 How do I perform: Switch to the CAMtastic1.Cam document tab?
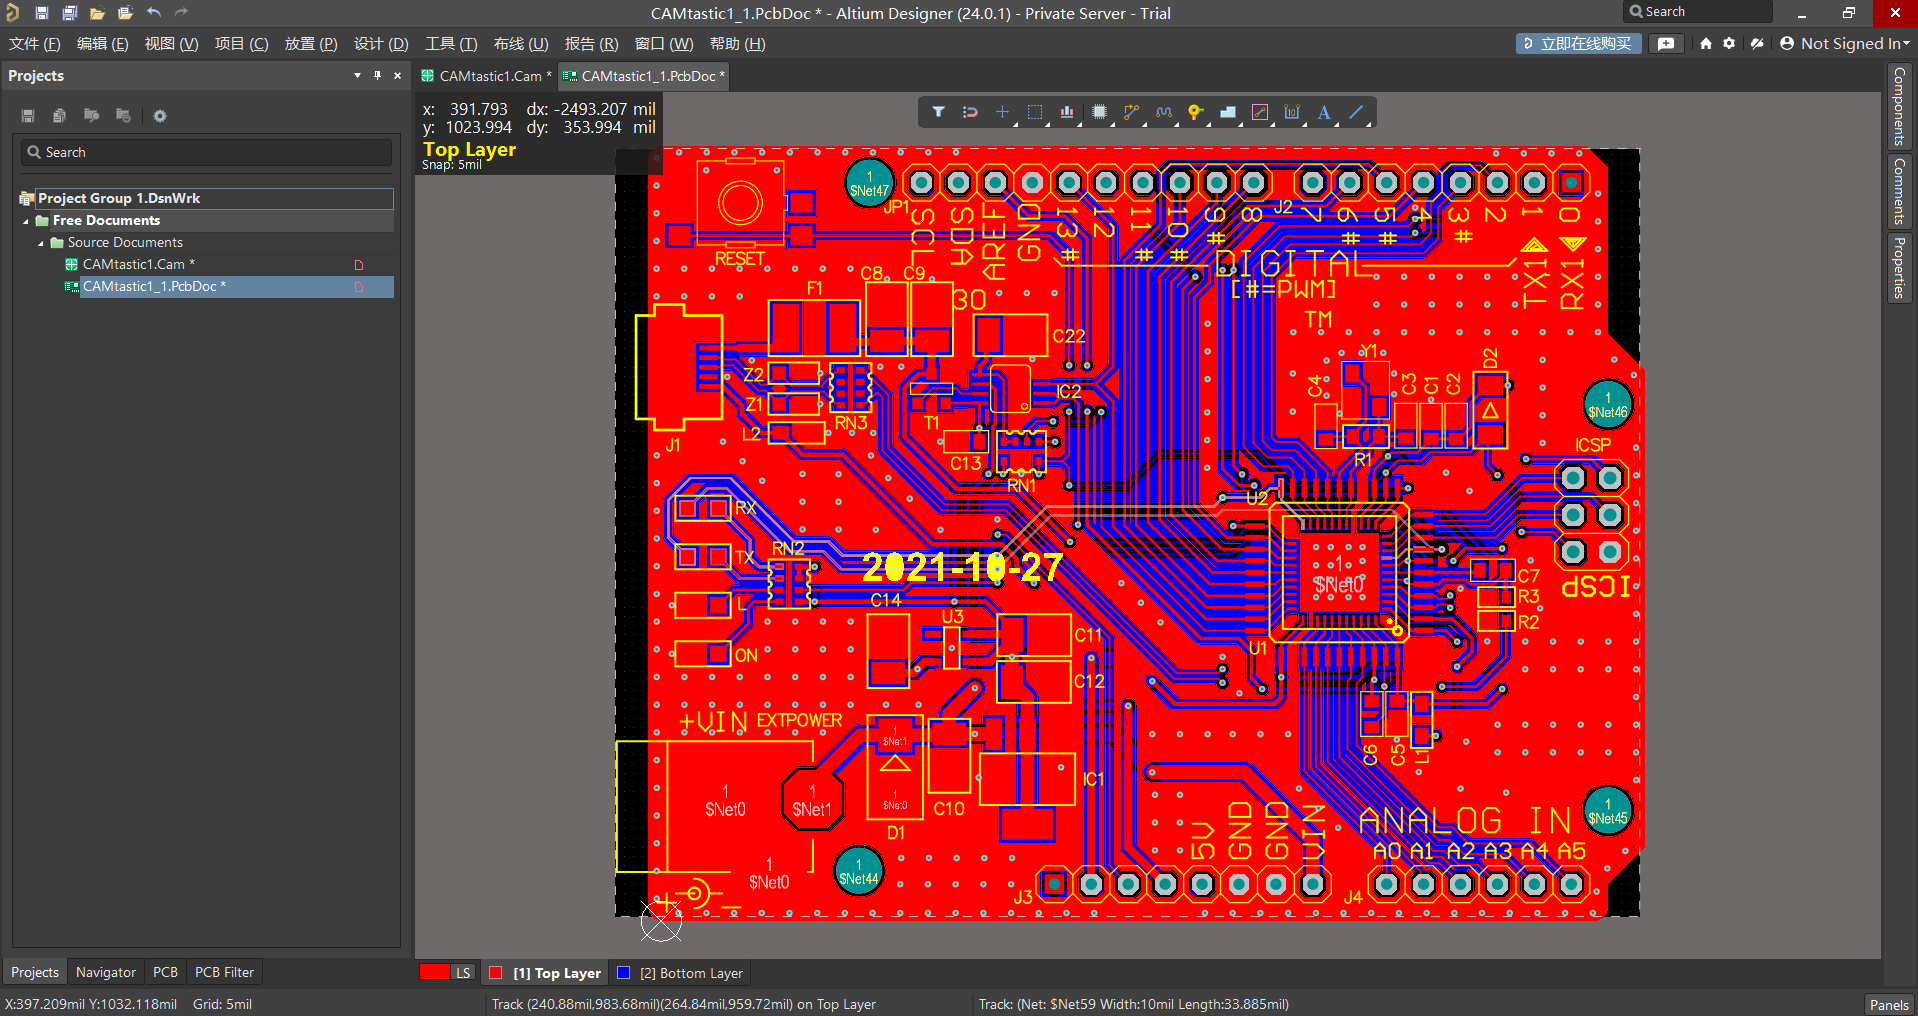coord(489,76)
